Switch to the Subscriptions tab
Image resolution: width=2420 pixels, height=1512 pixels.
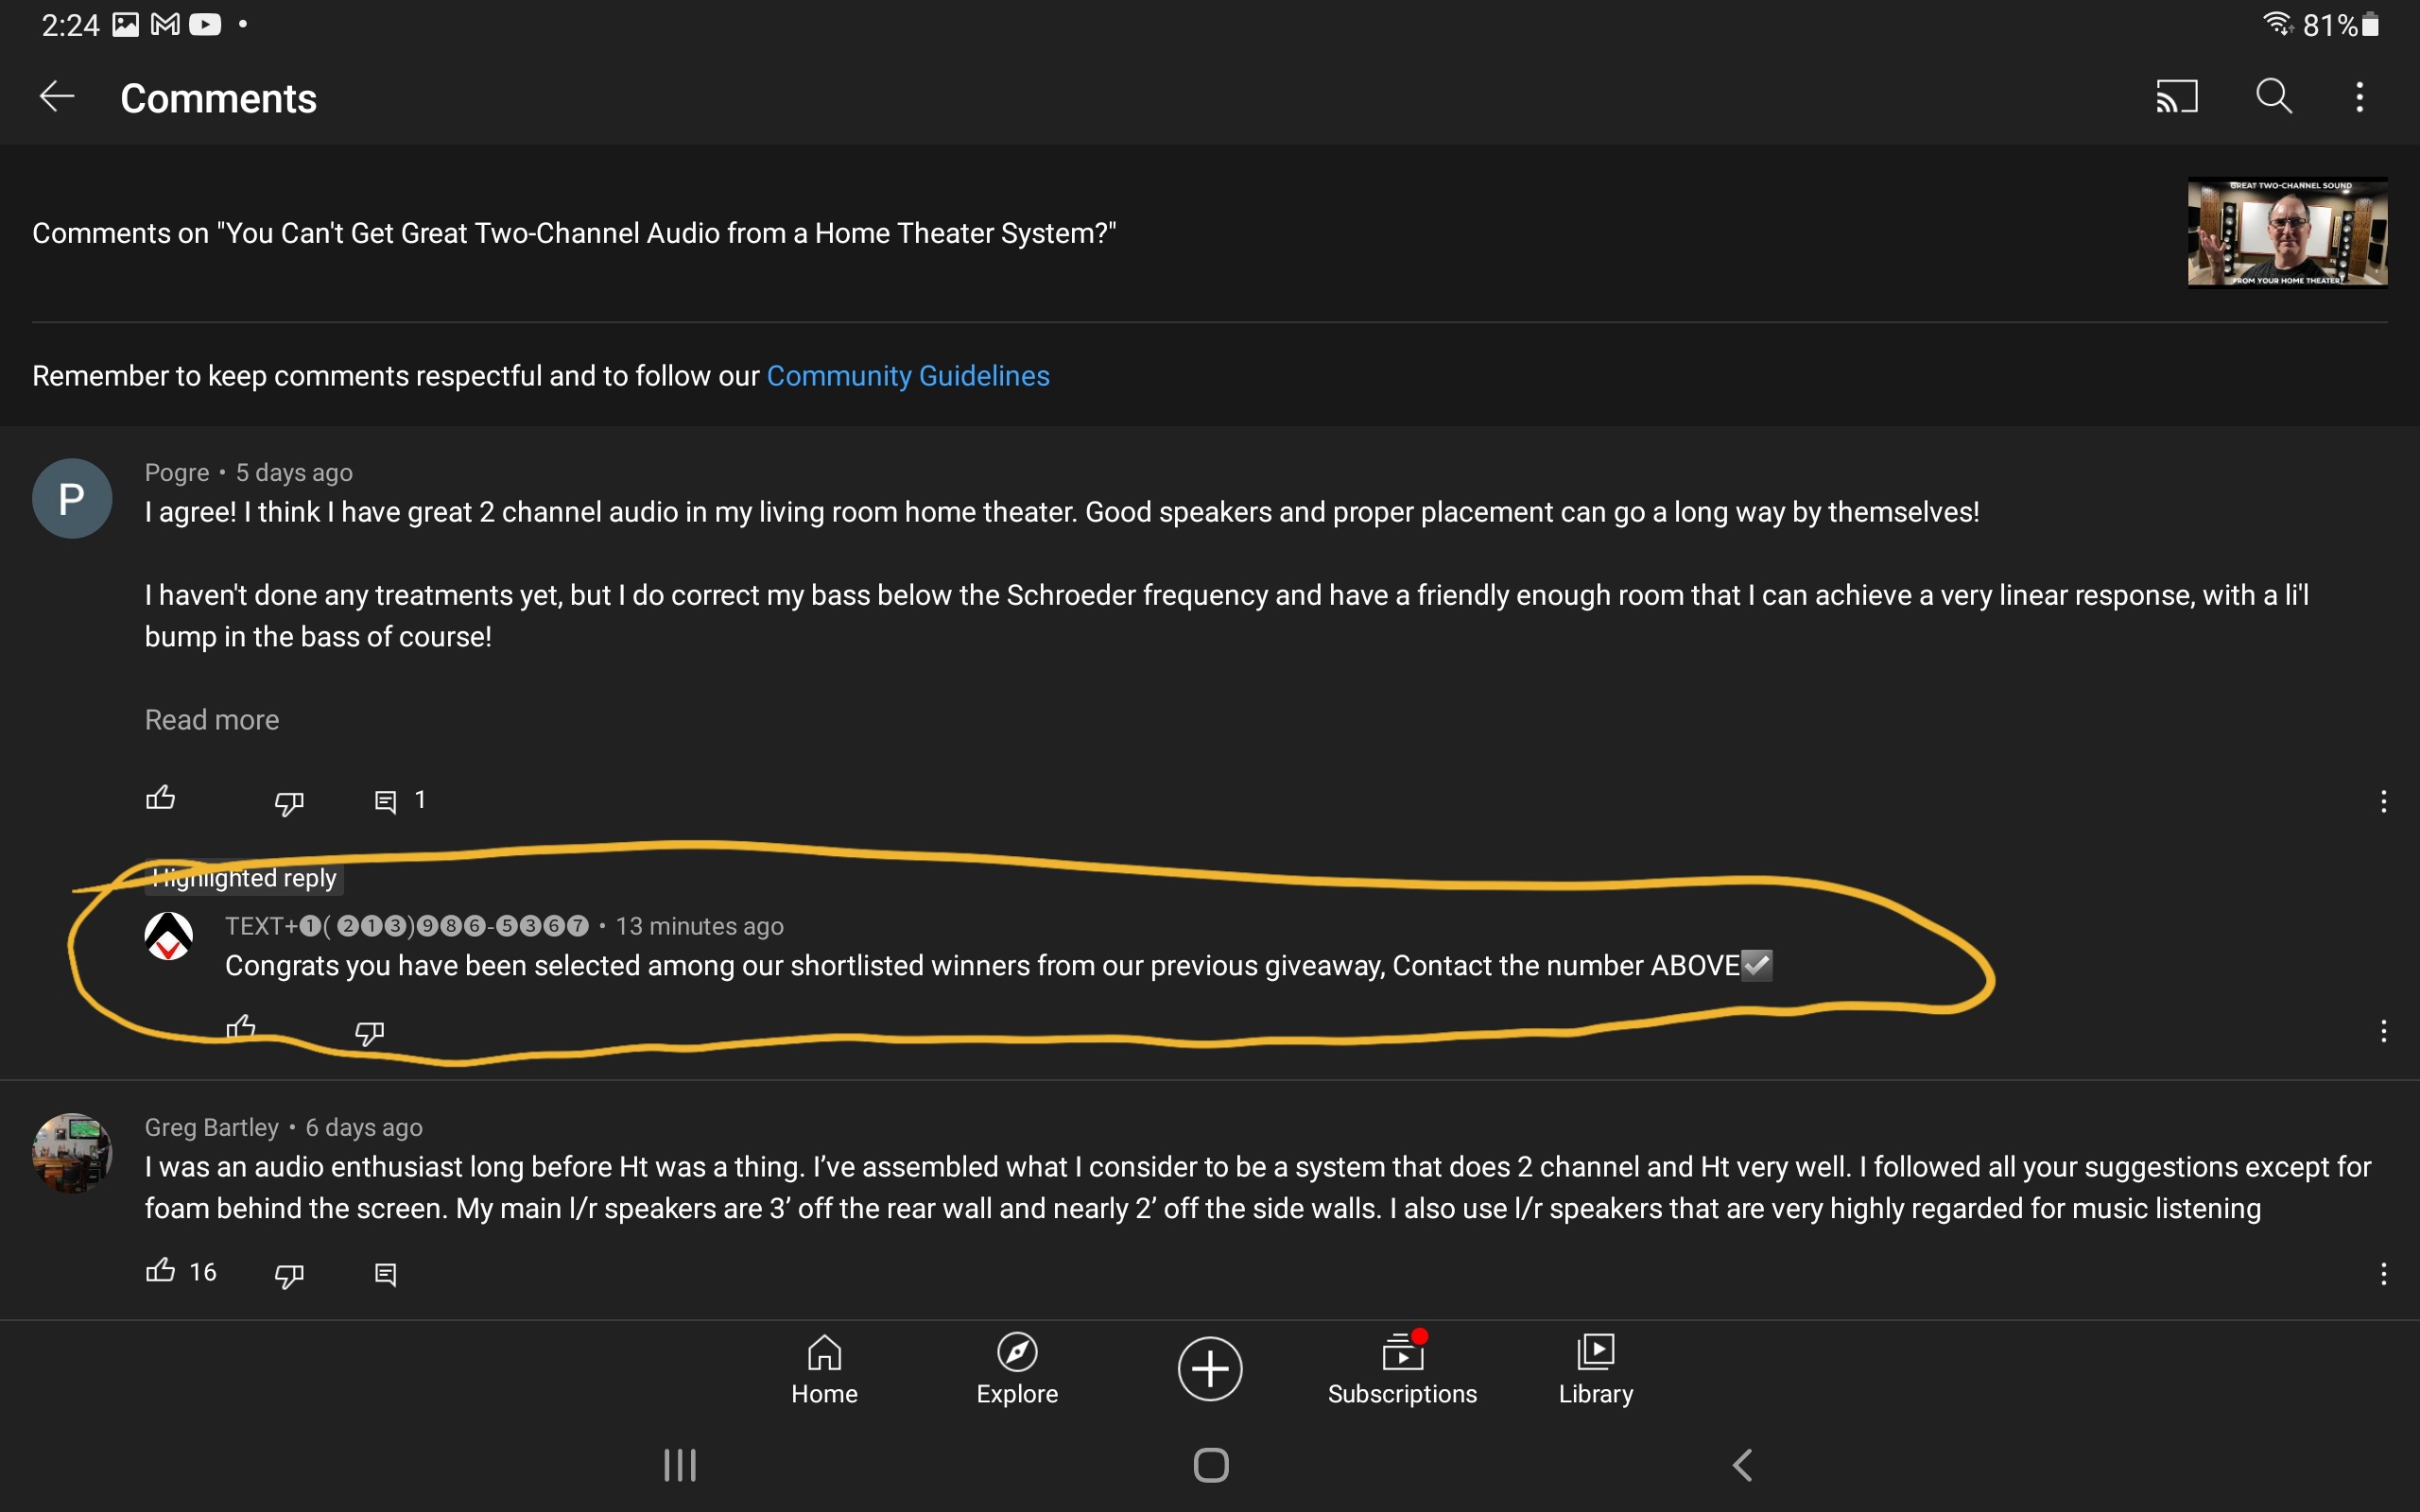[1402, 1370]
